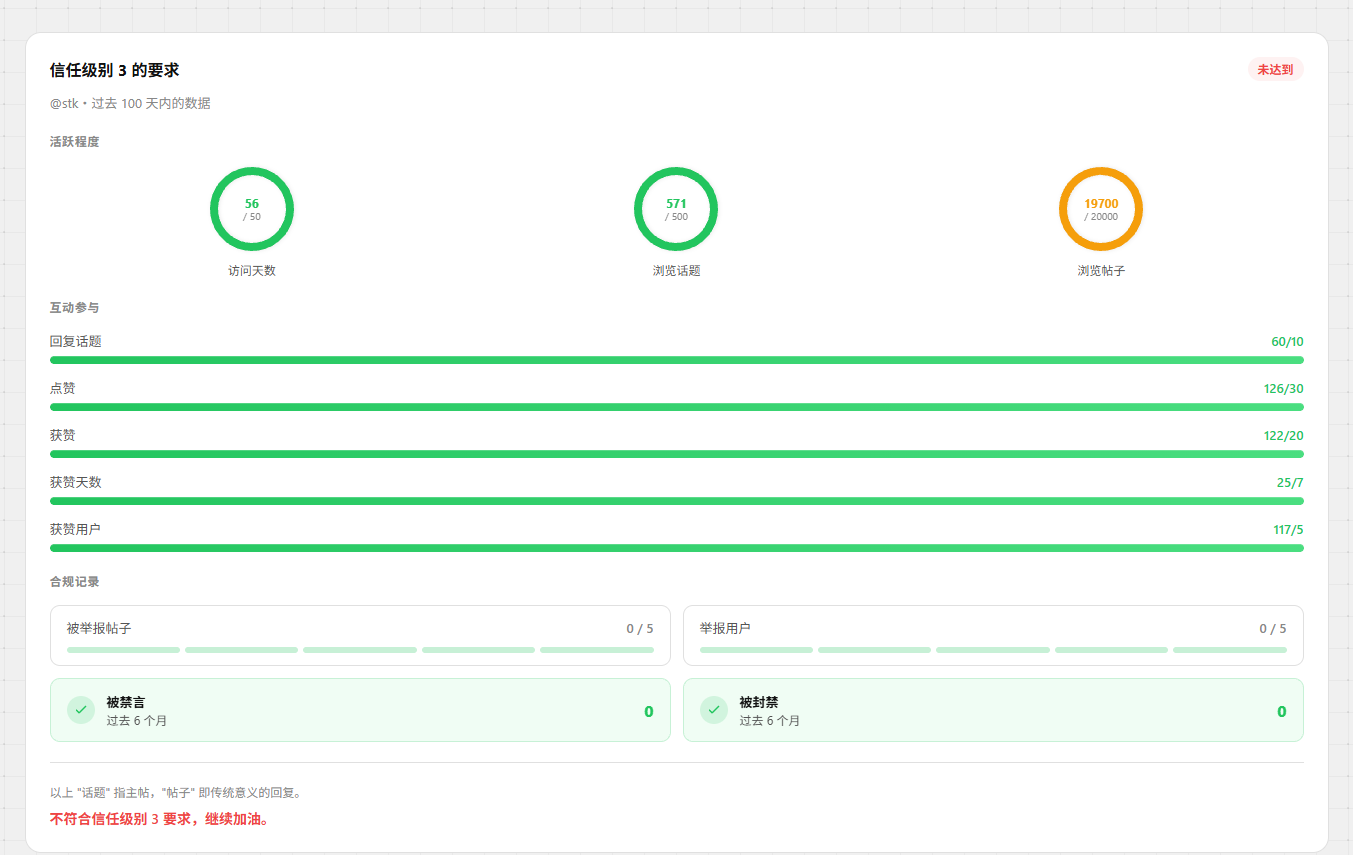Click the orange 浏览帖子 ring showing 19700
Image resolution: width=1353 pixels, height=855 pixels.
pos(1101,209)
